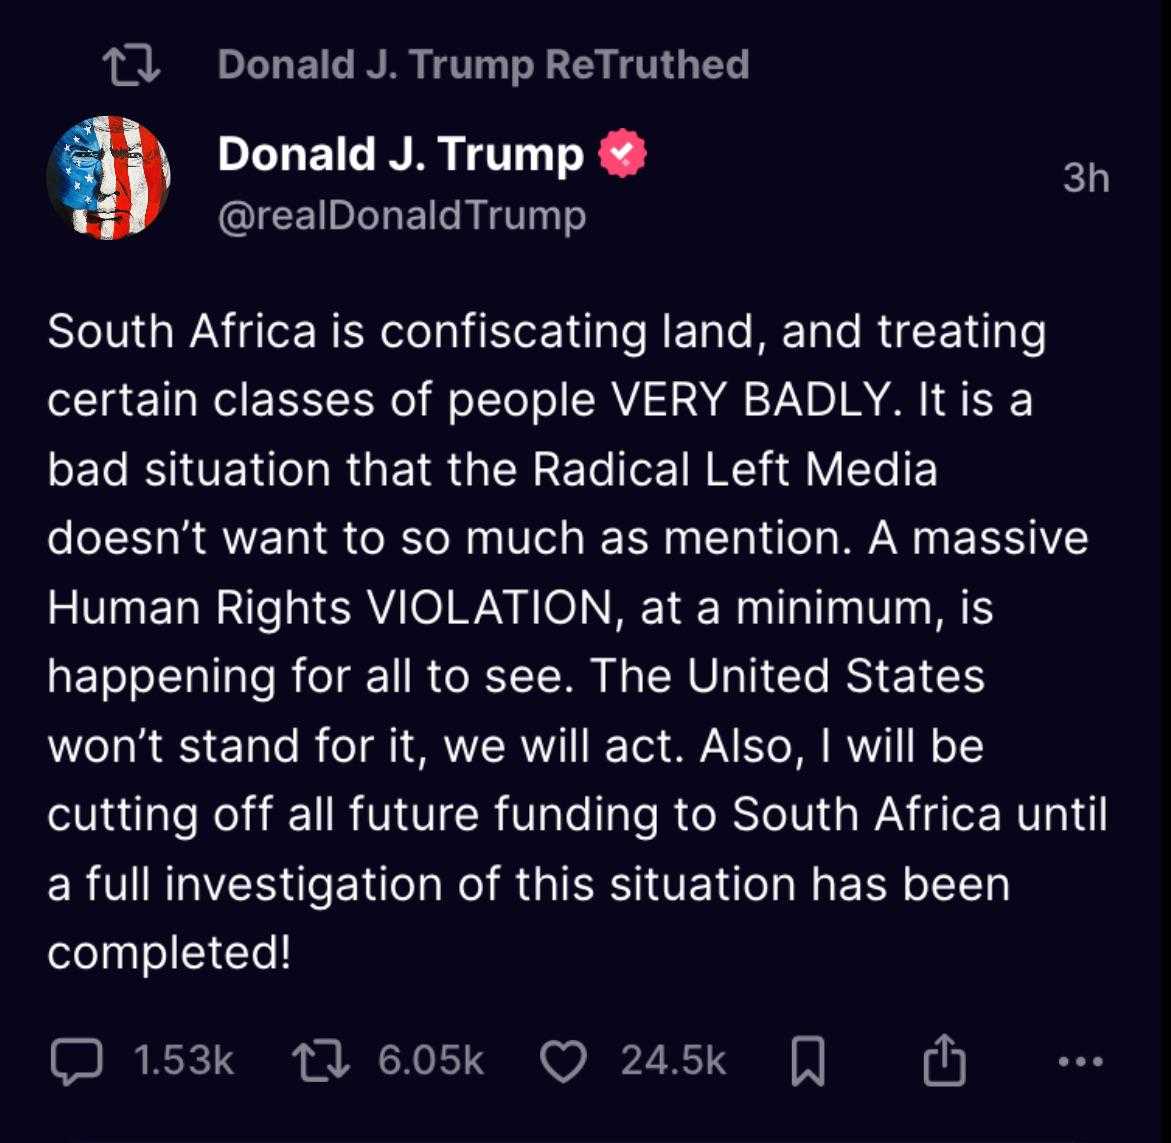1171x1143 pixels.
Task: Like the post with the heart icon
Action: point(563,1061)
